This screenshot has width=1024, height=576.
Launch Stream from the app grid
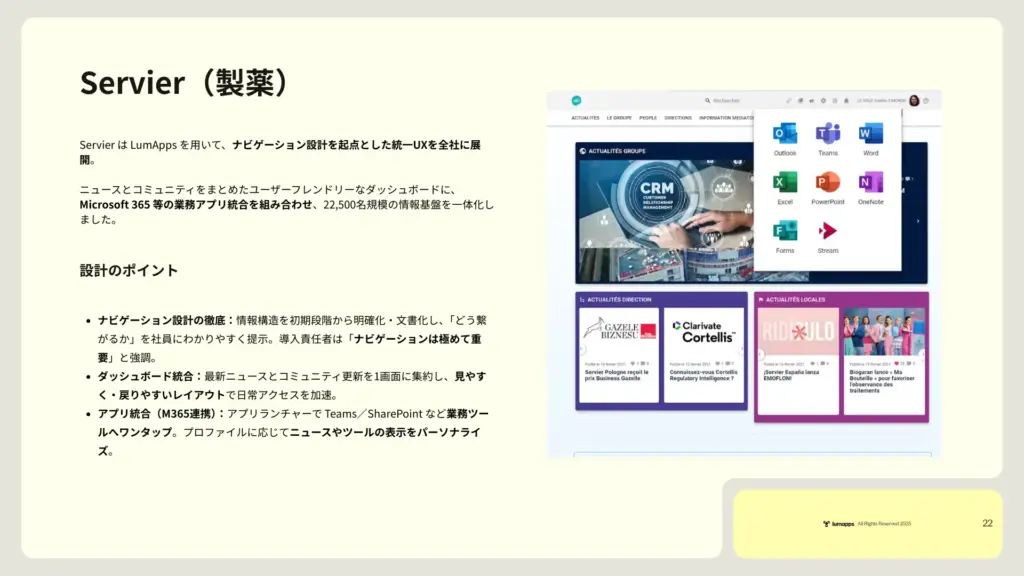827,231
